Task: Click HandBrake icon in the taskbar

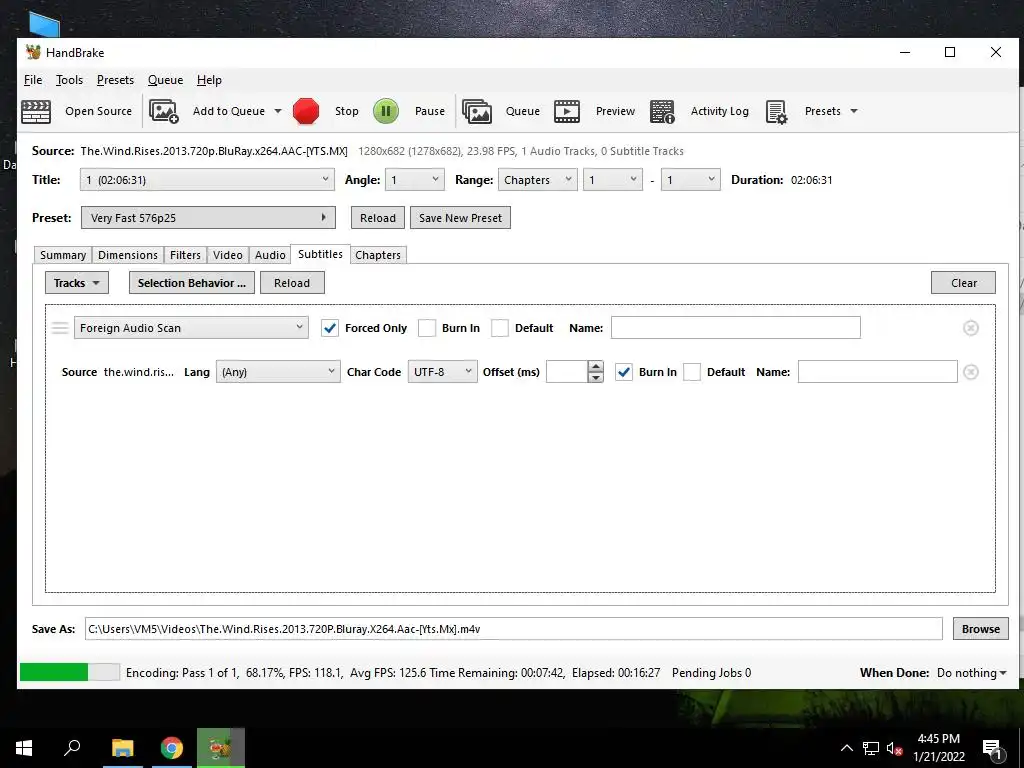Action: (x=221, y=748)
